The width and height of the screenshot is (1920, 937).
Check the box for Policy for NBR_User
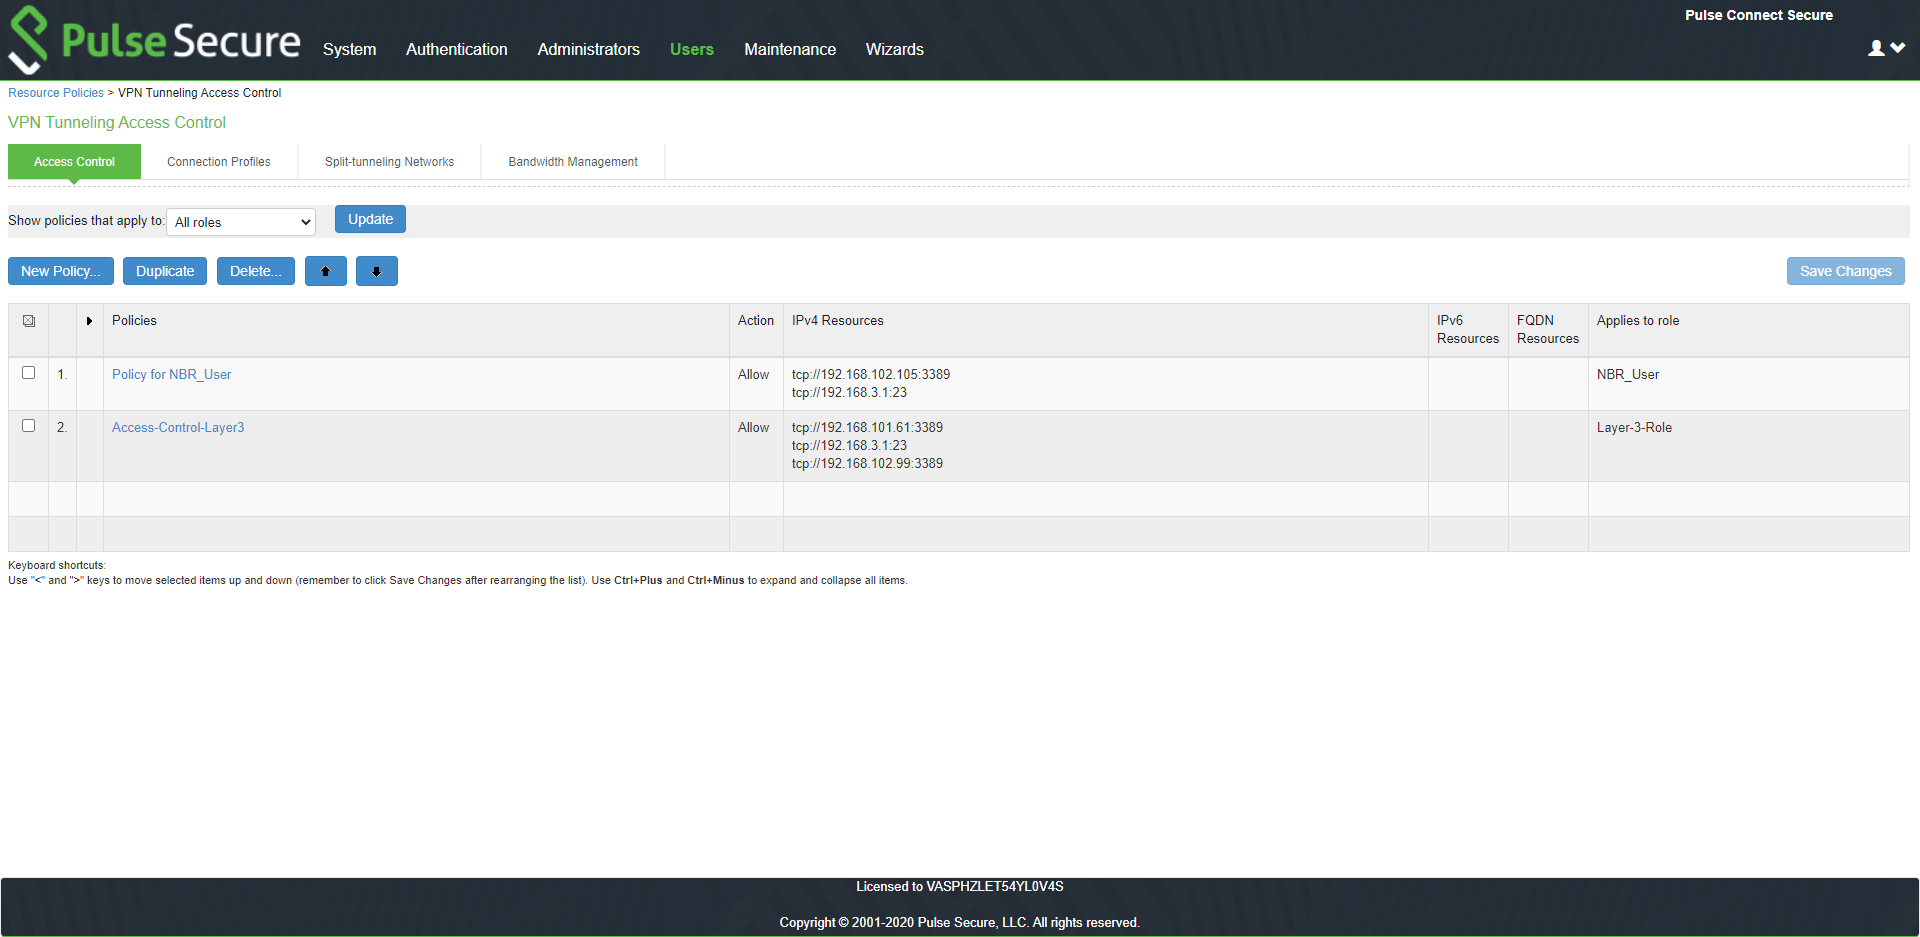tap(29, 373)
